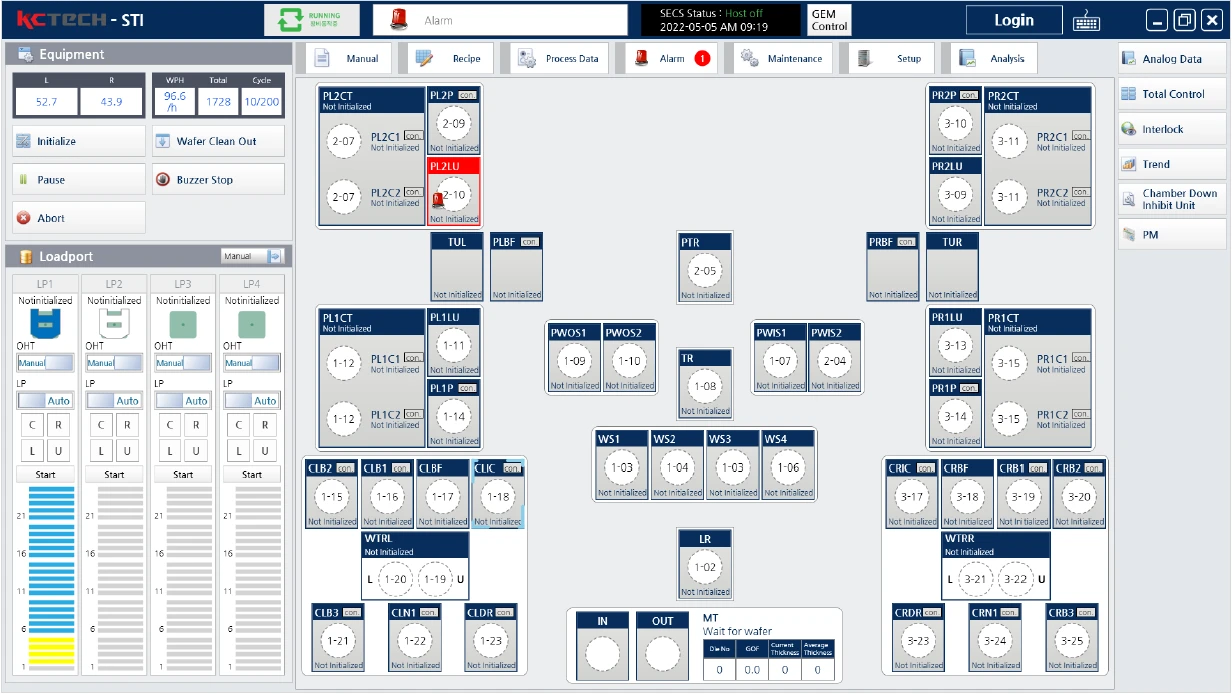Click the LP1 blue FOUP carrier icon
Image resolution: width=1232 pixels, height=694 pixels.
click(44, 323)
